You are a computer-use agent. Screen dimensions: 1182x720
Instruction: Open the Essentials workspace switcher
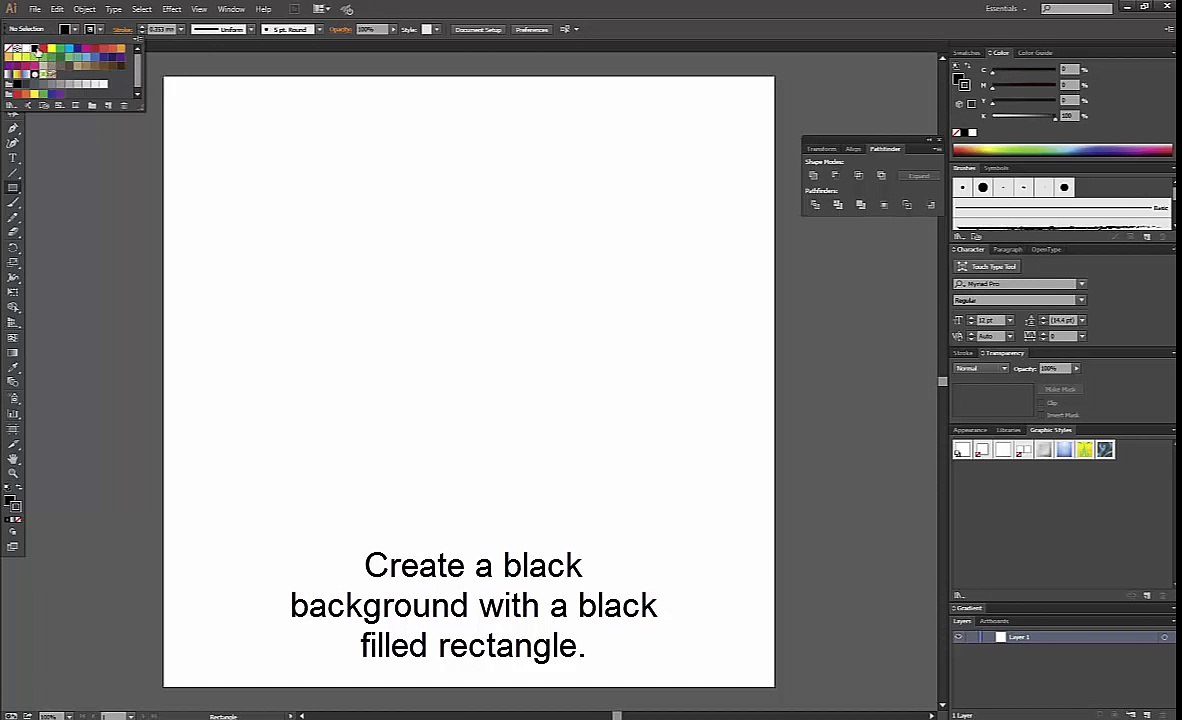[x=1006, y=9]
